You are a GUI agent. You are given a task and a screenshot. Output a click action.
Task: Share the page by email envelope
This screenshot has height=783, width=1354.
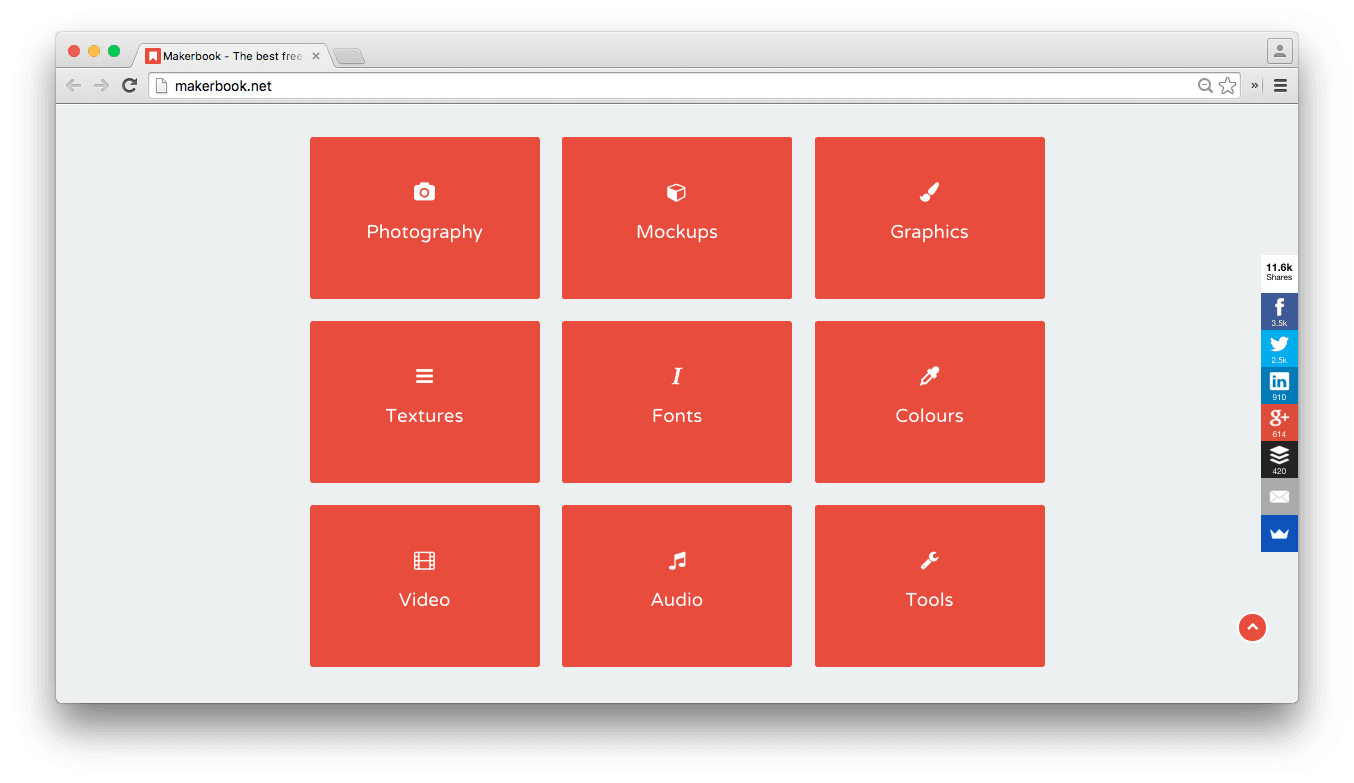click(1279, 496)
